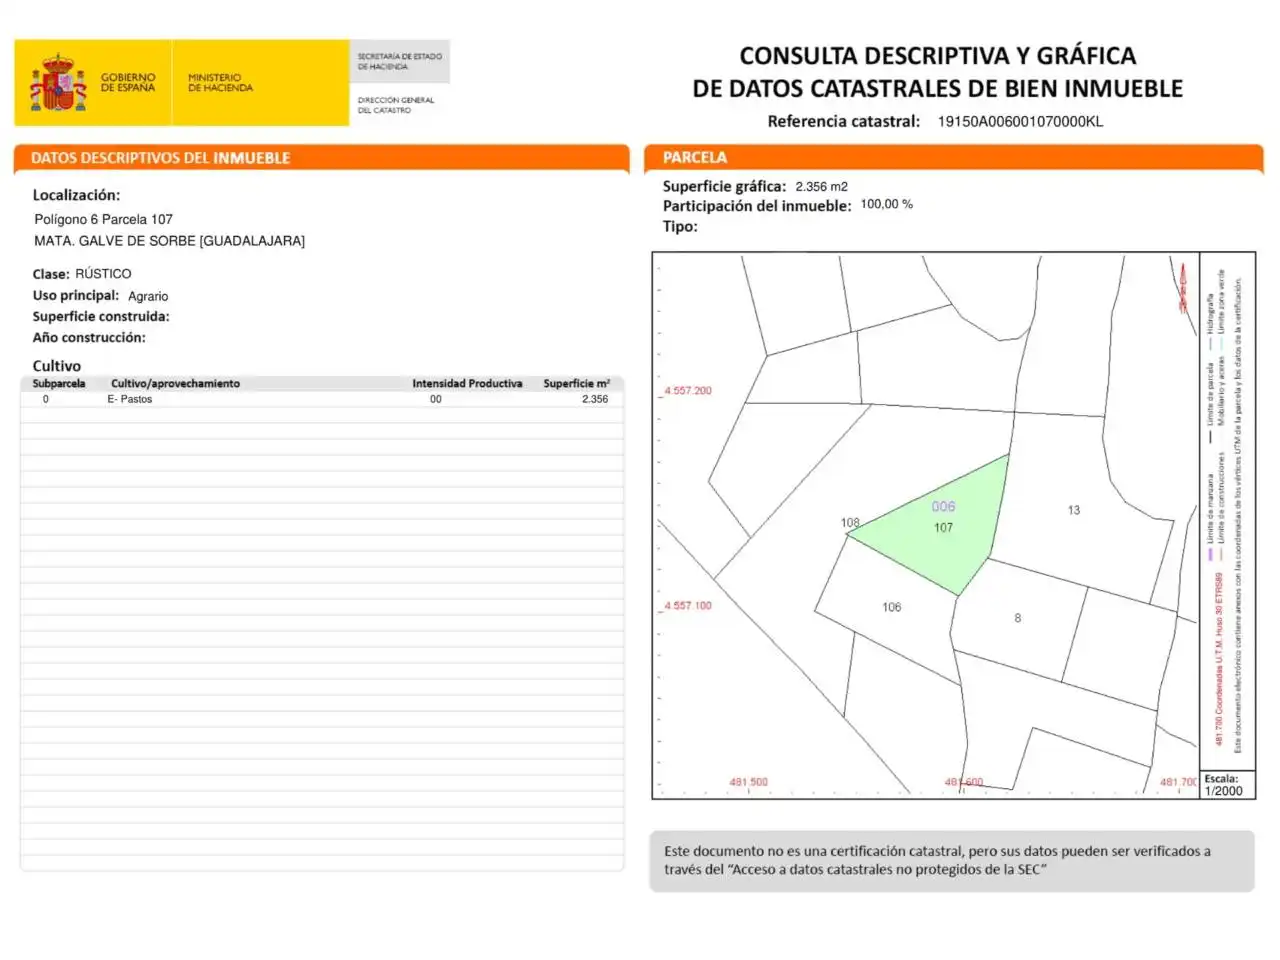Click parcel number '106' on the map
This screenshot has height=960, width=1280.
click(892, 607)
